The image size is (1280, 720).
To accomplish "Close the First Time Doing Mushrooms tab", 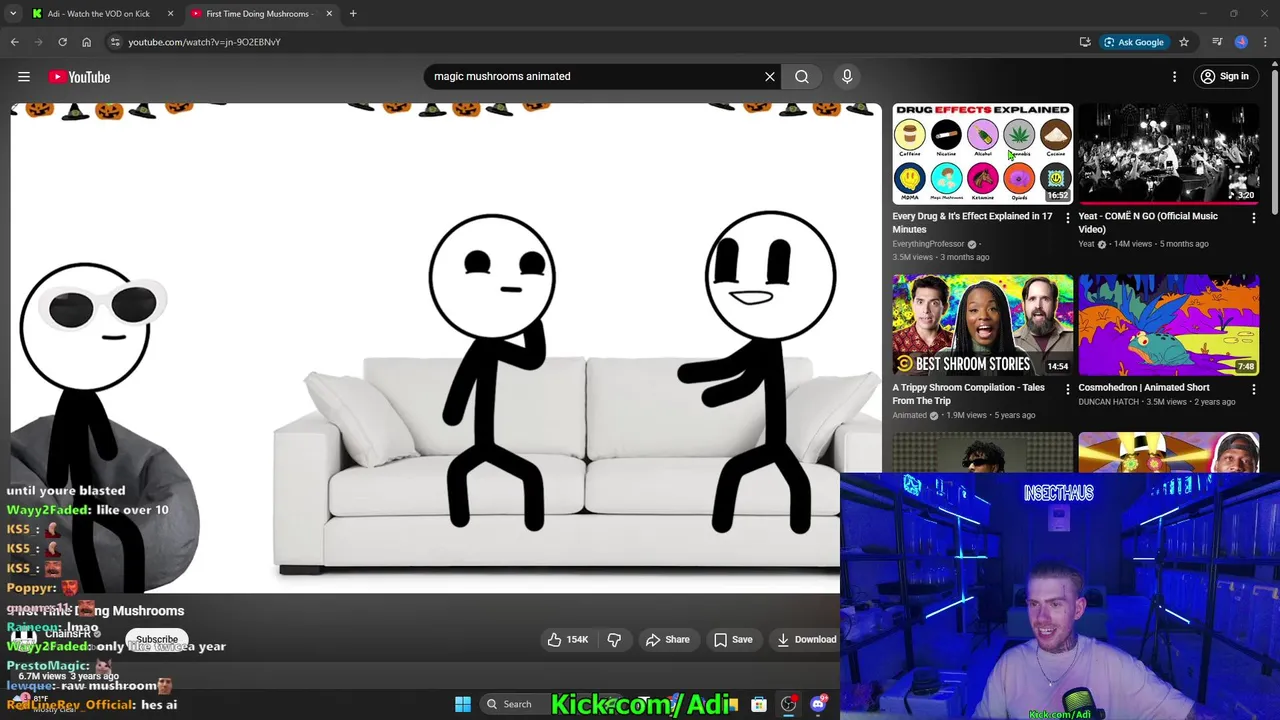I will (x=328, y=14).
